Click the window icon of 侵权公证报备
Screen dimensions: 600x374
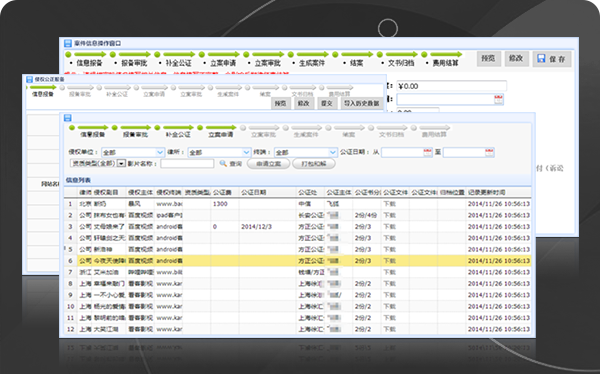point(29,79)
